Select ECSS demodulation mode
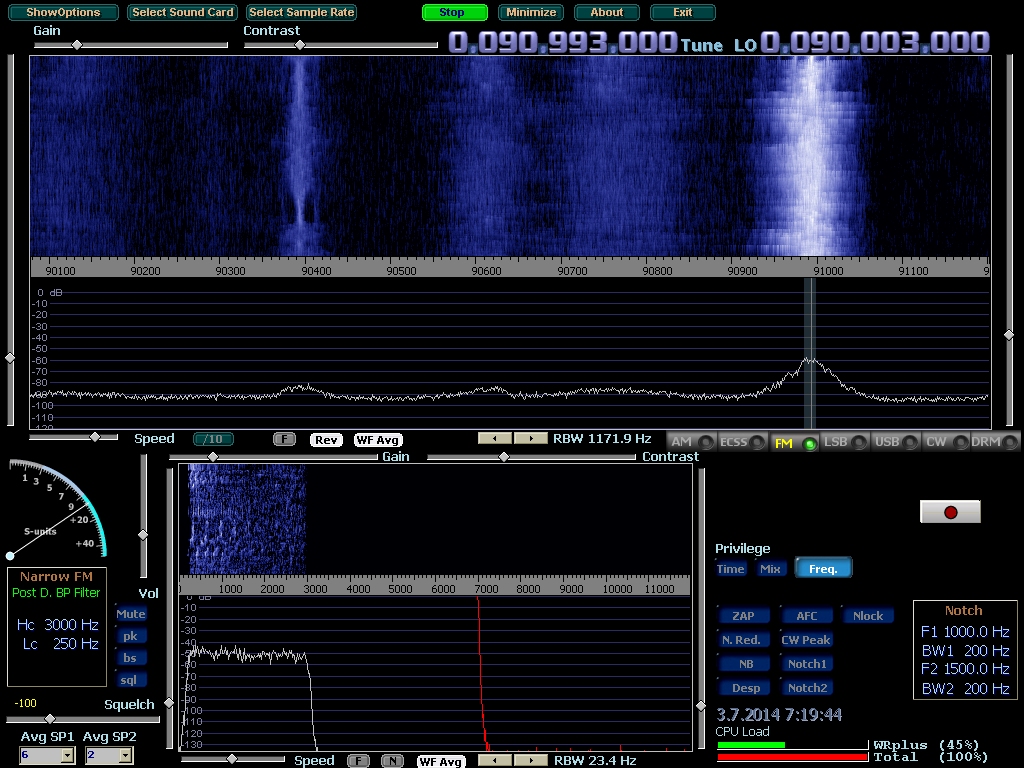 pos(741,442)
